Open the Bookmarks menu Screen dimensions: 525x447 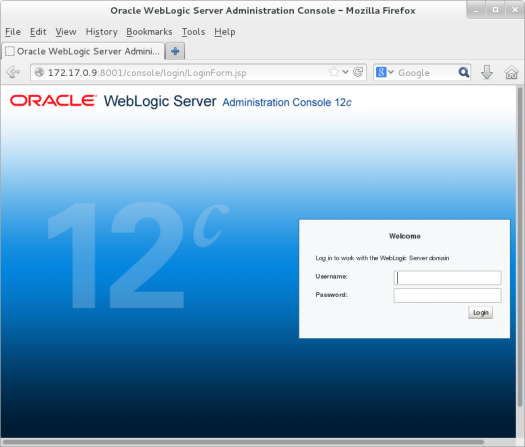[x=149, y=32]
